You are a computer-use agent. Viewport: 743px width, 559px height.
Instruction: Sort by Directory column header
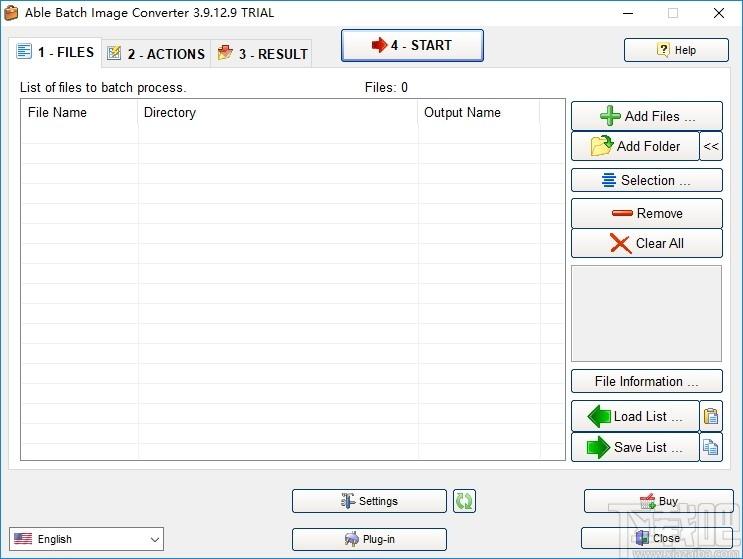pyautogui.click(x=278, y=112)
